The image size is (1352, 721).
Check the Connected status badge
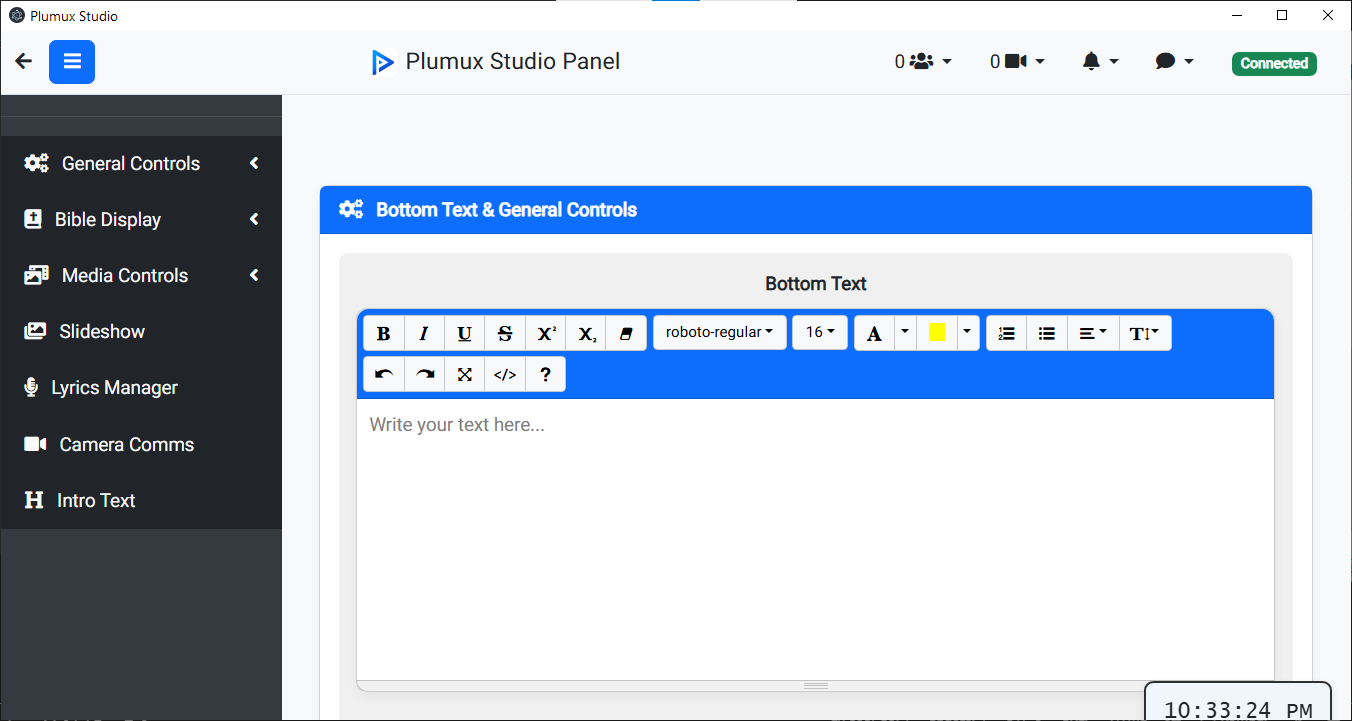(x=1273, y=62)
